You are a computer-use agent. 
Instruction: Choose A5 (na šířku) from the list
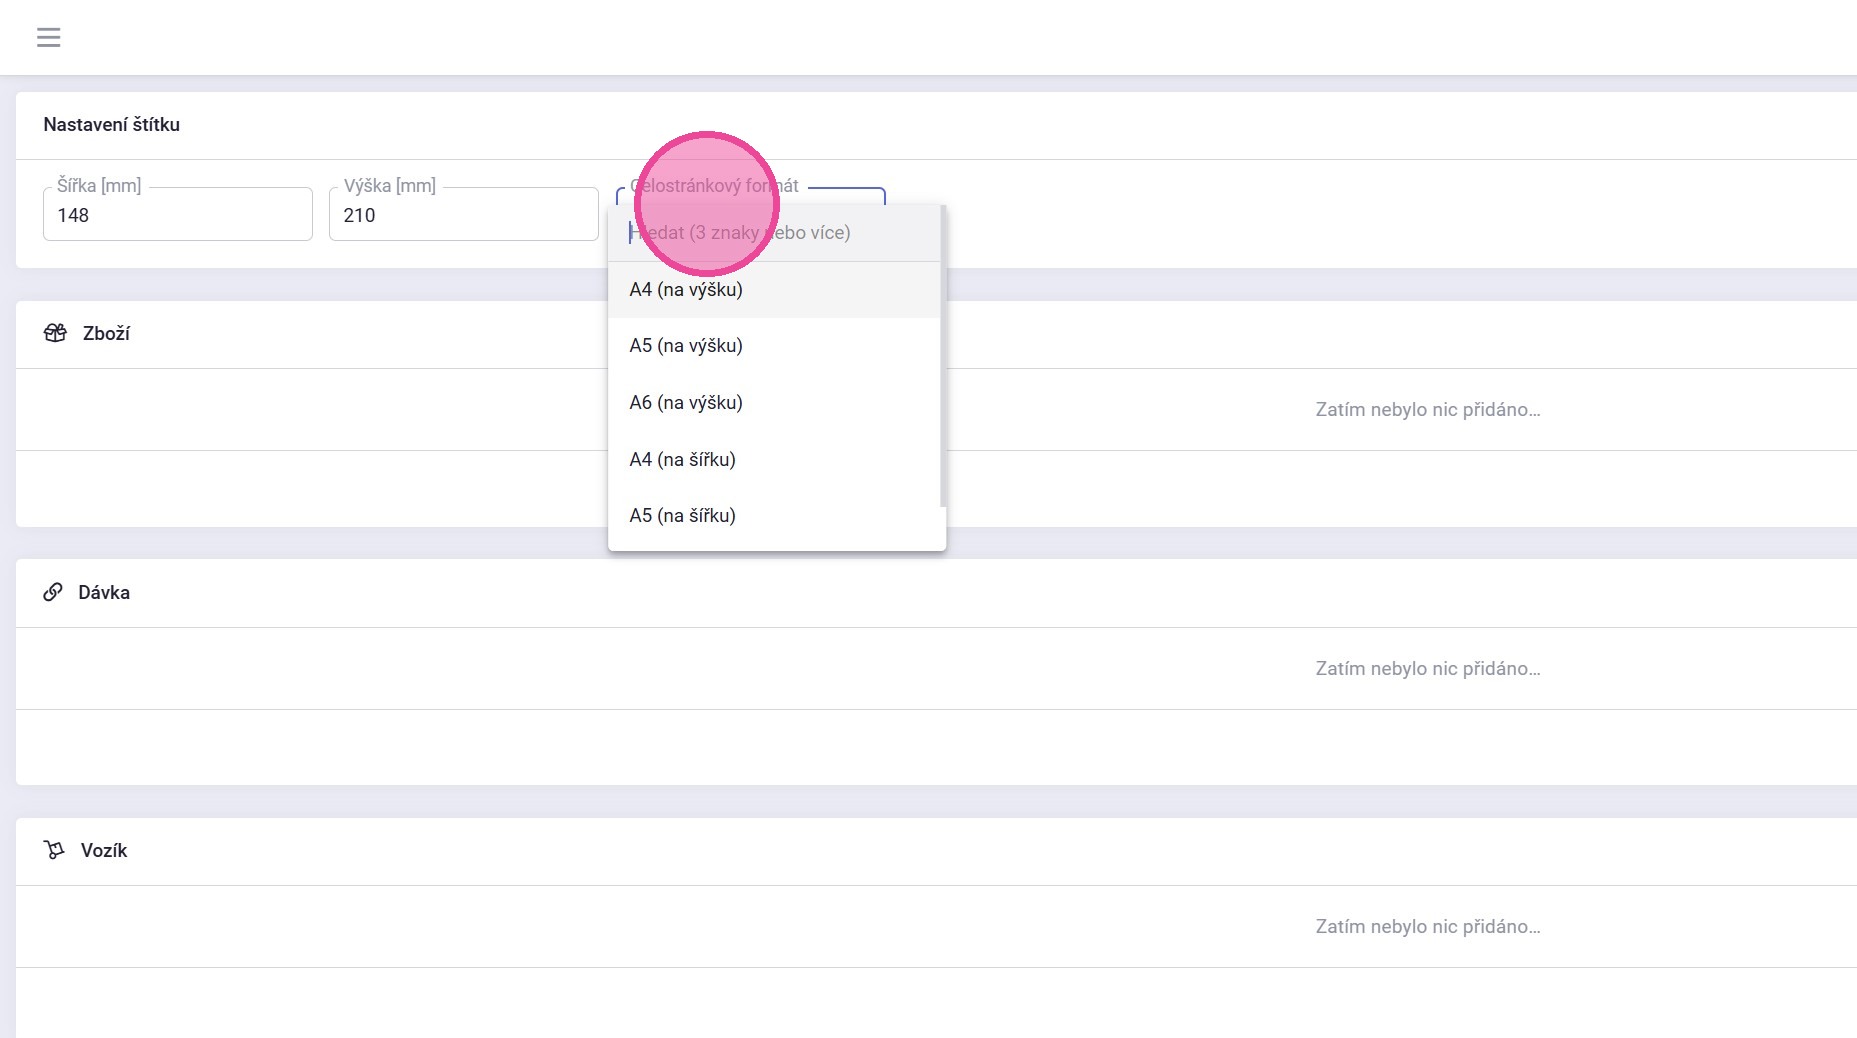[x=683, y=516]
